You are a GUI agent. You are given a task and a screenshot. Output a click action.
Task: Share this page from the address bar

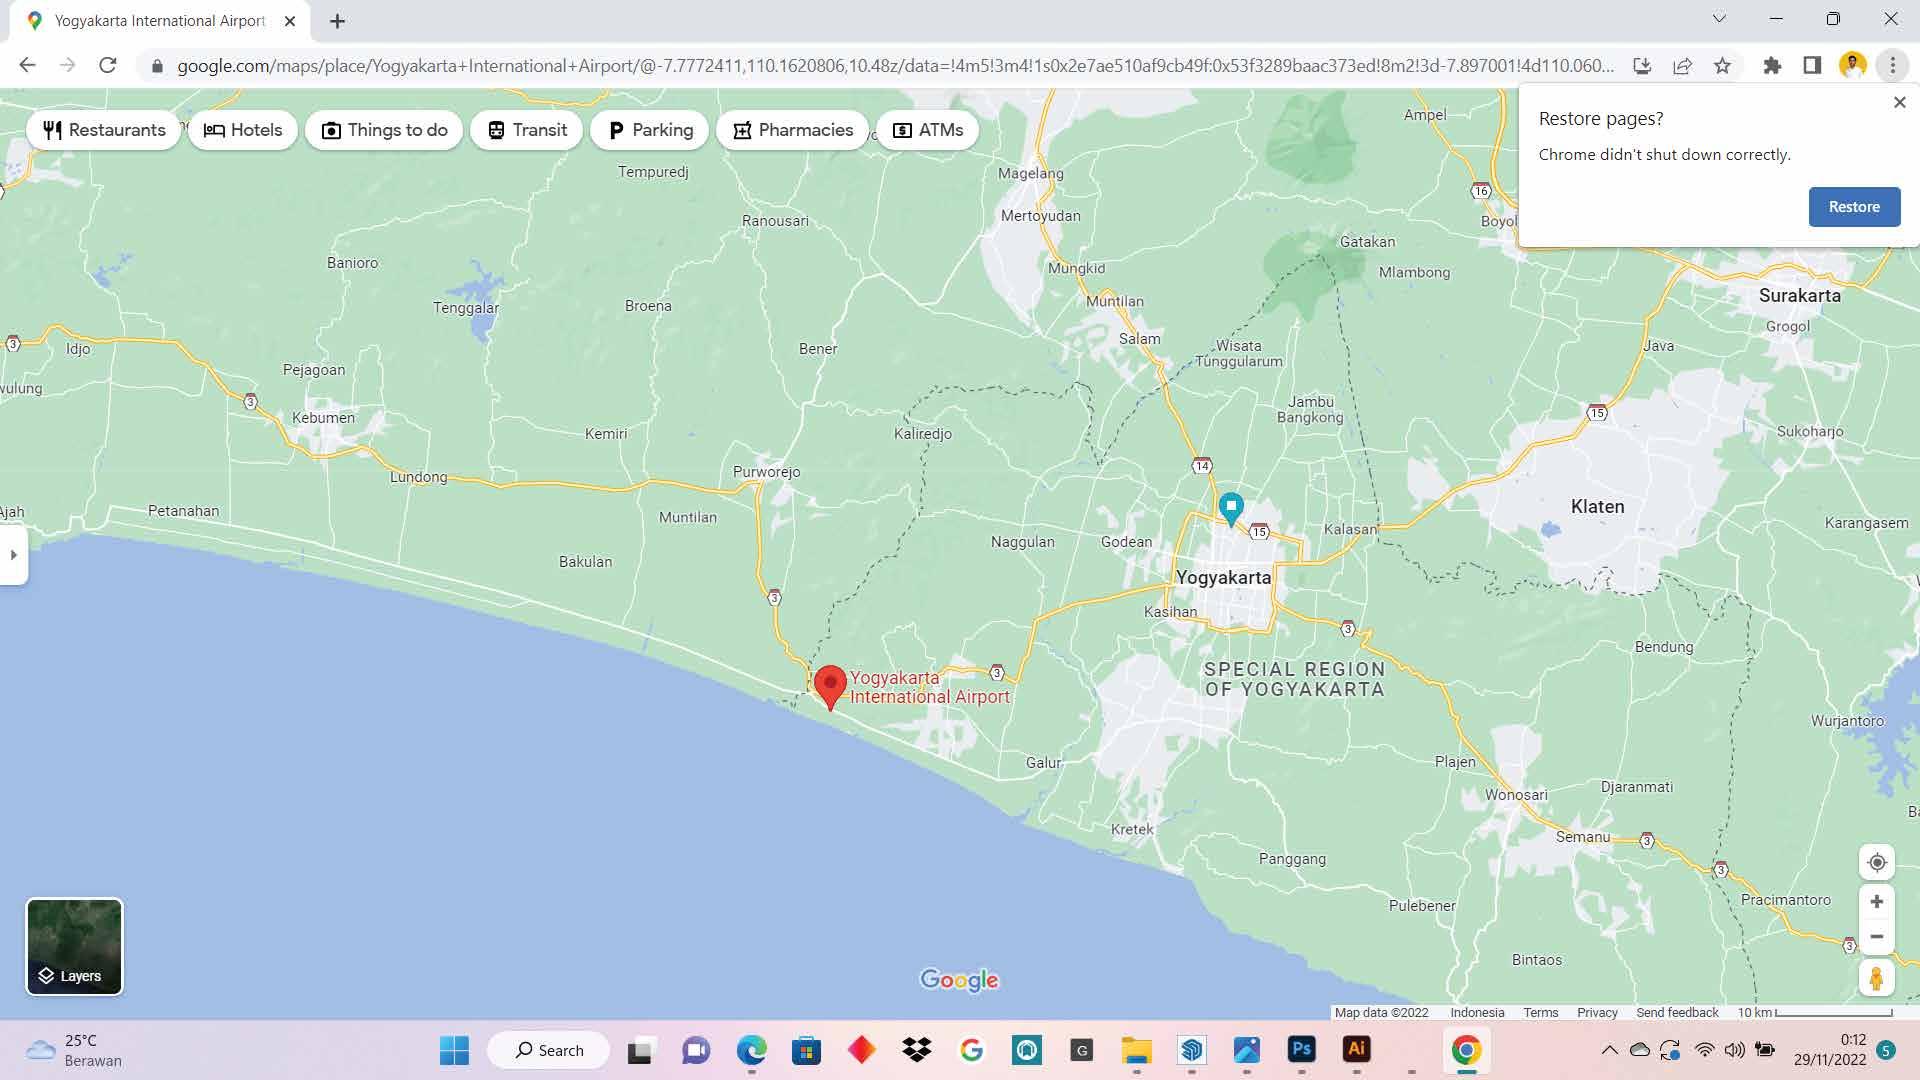coord(1682,66)
